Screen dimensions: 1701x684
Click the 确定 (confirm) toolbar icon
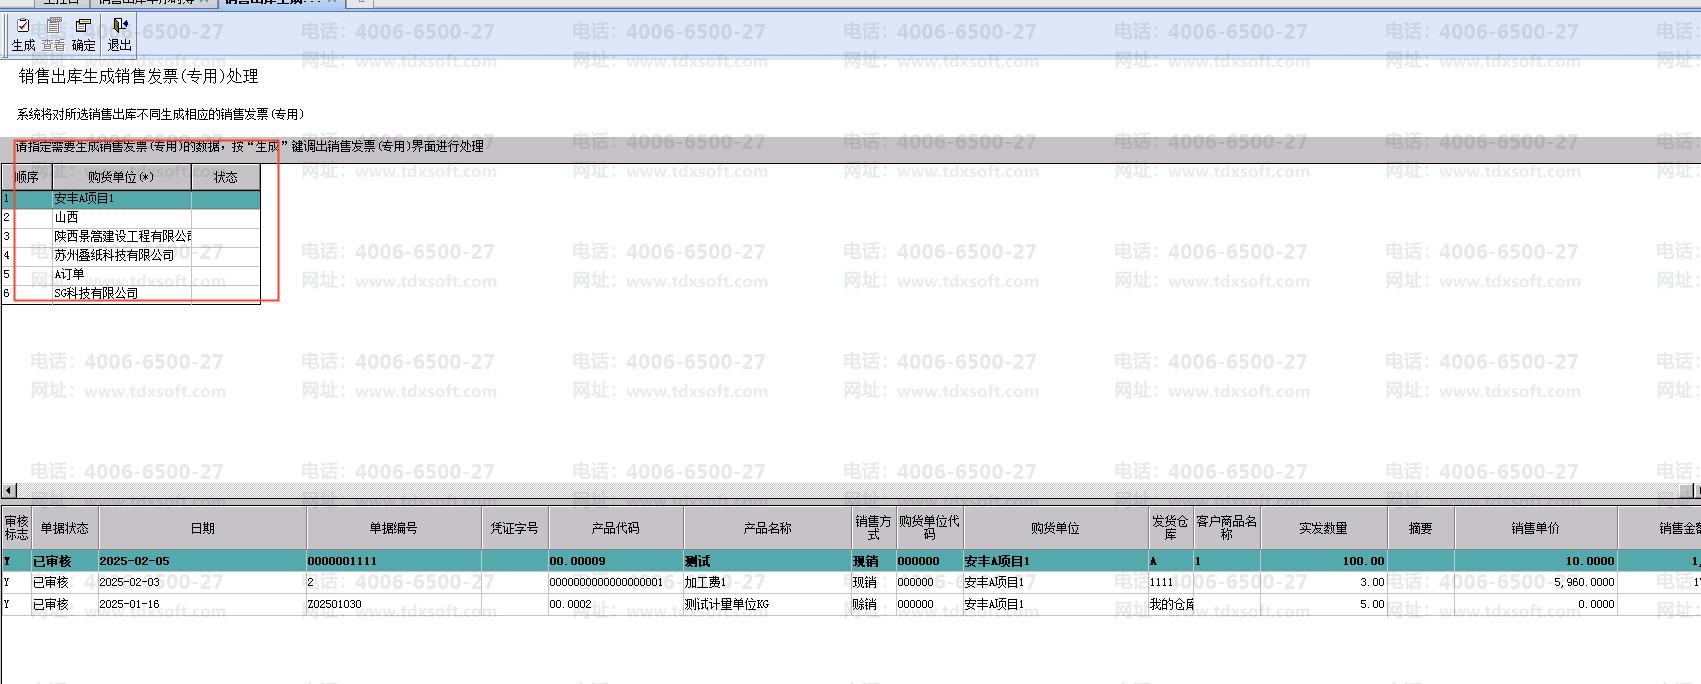84,35
